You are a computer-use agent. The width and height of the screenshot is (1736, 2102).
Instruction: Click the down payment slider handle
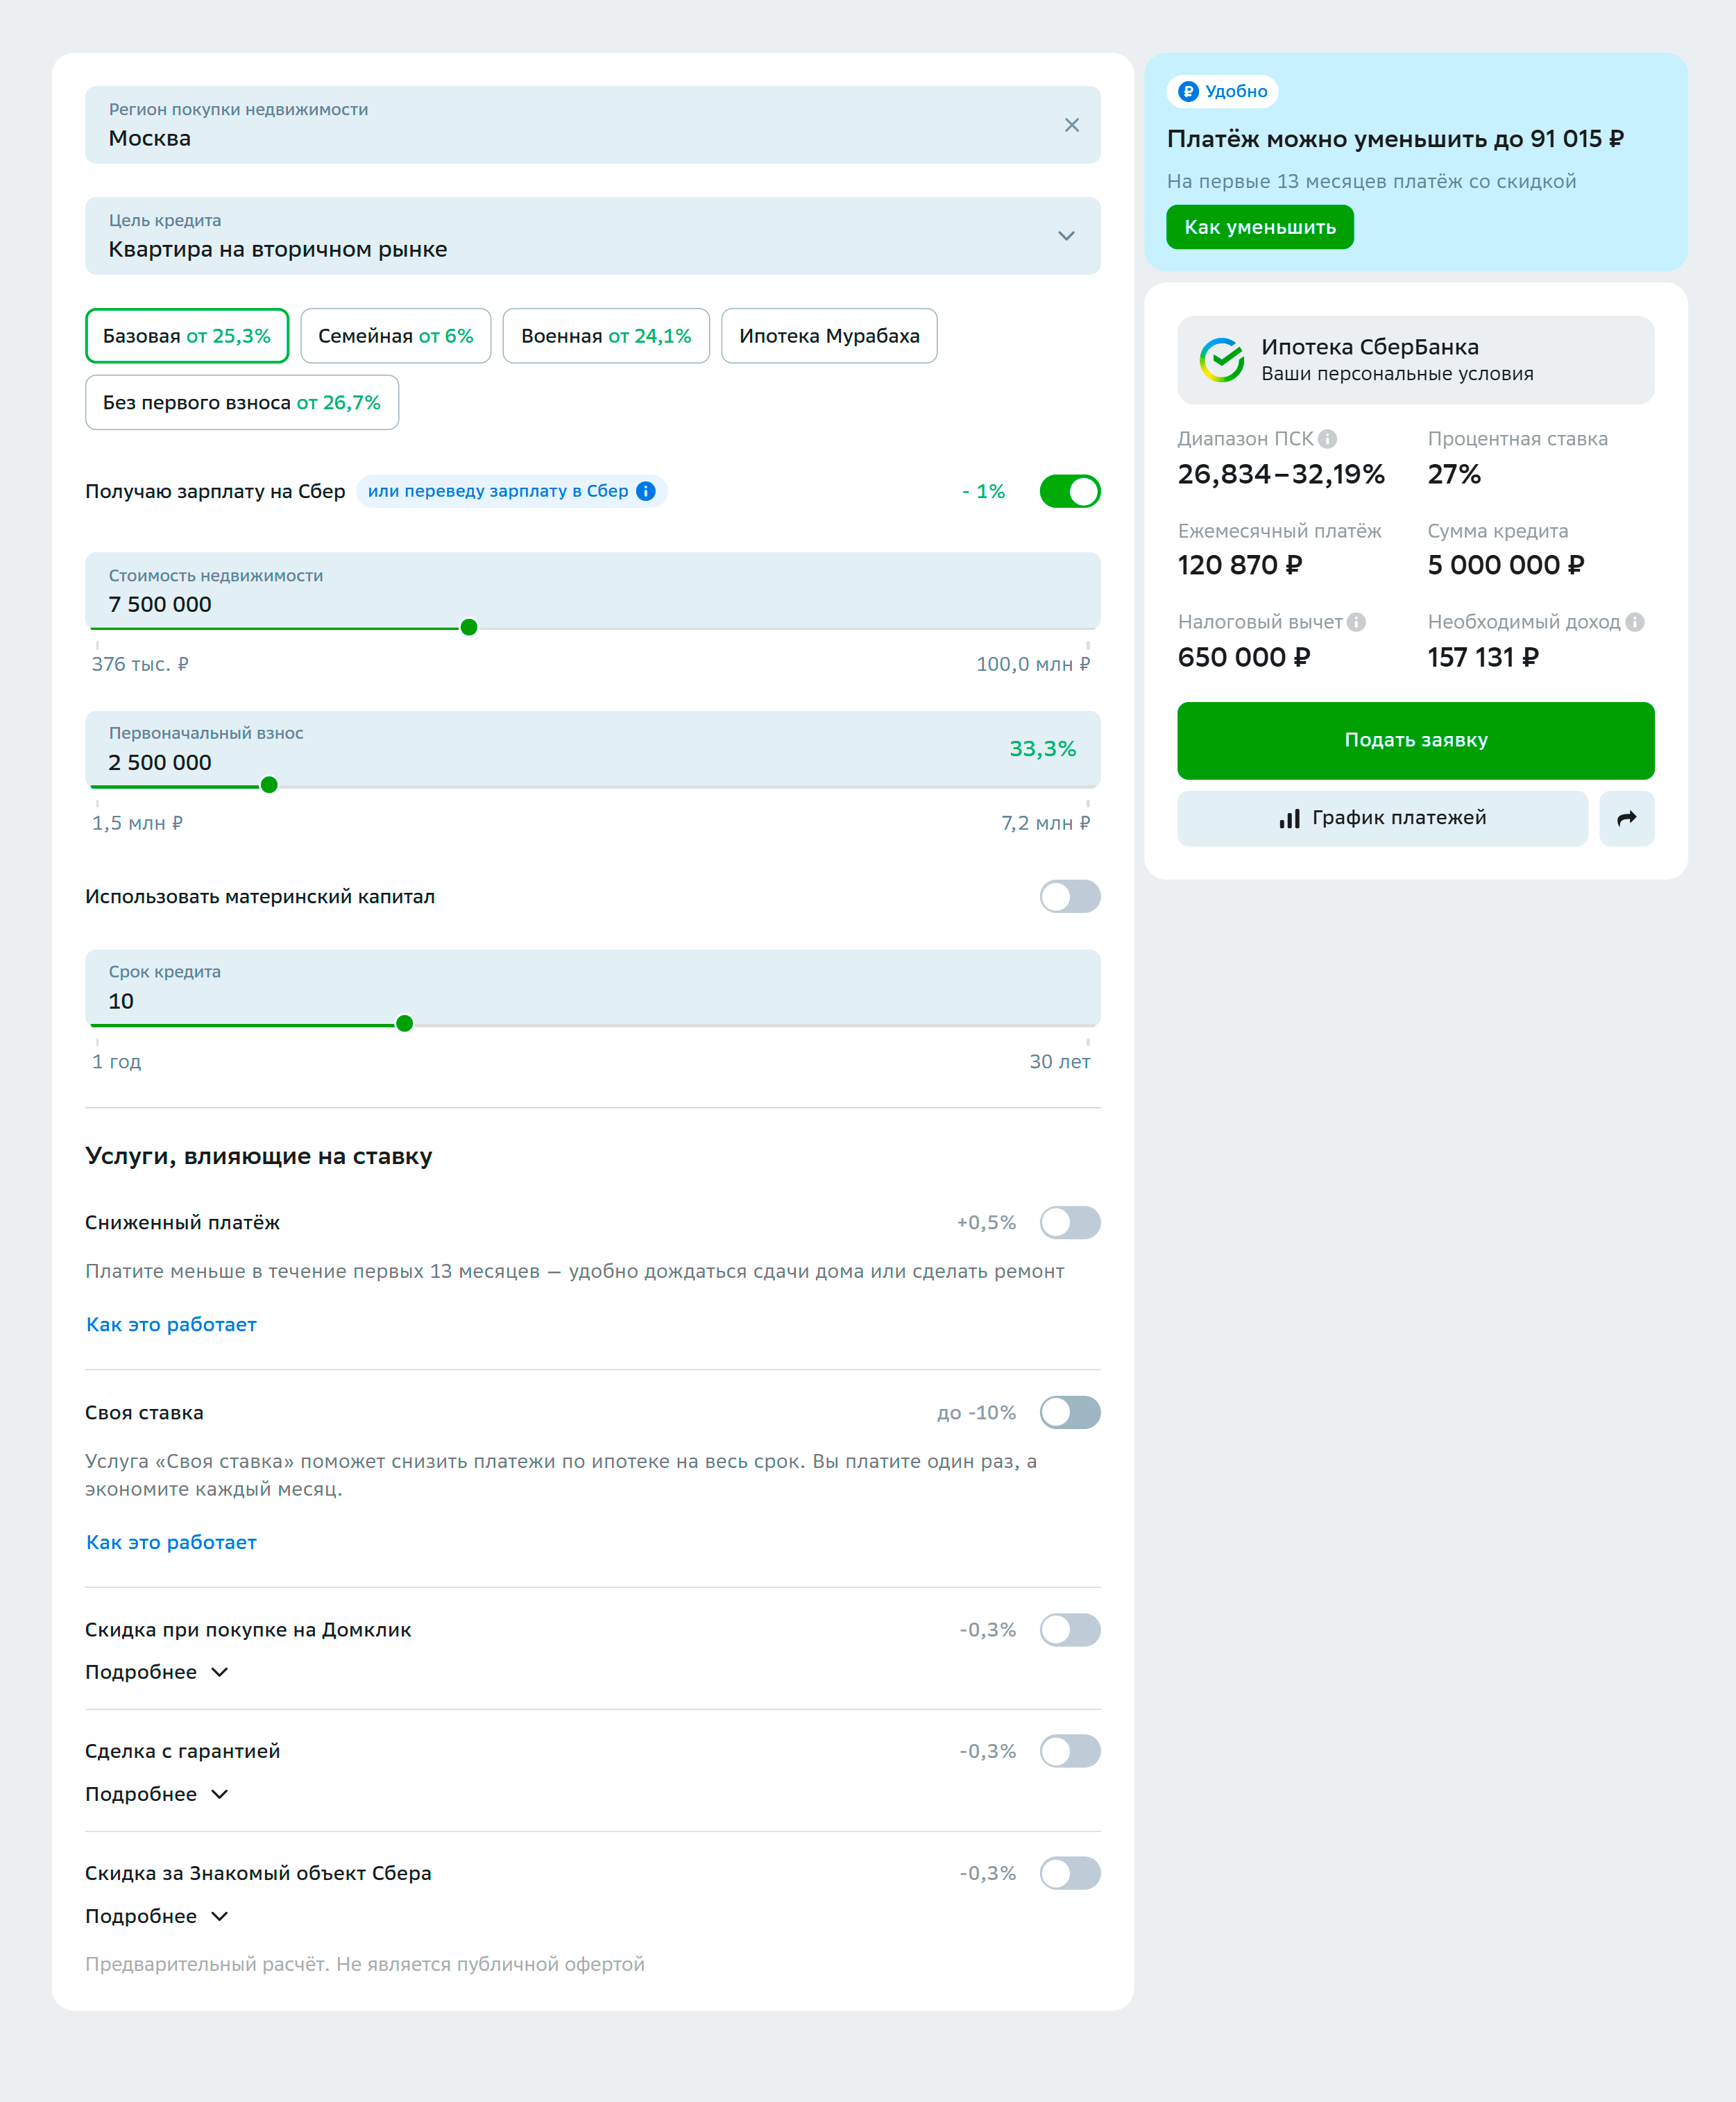tap(269, 785)
